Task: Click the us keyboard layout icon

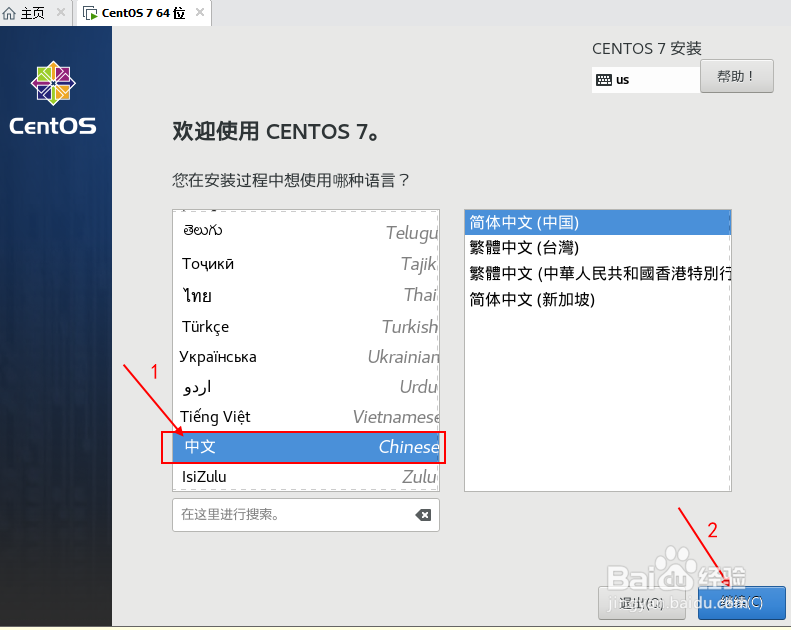Action: (x=603, y=80)
